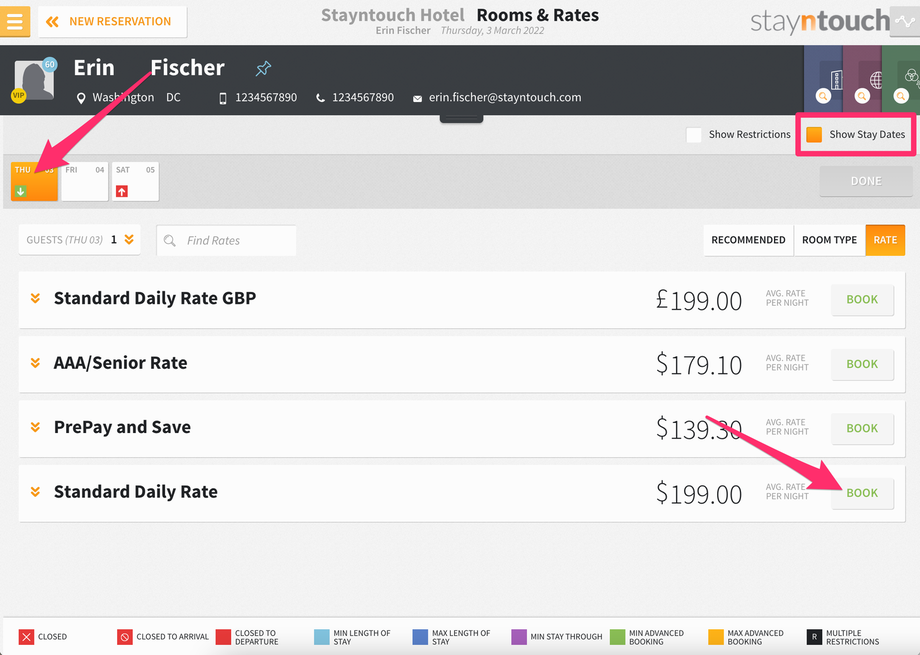Select the Rate tab

(885, 240)
